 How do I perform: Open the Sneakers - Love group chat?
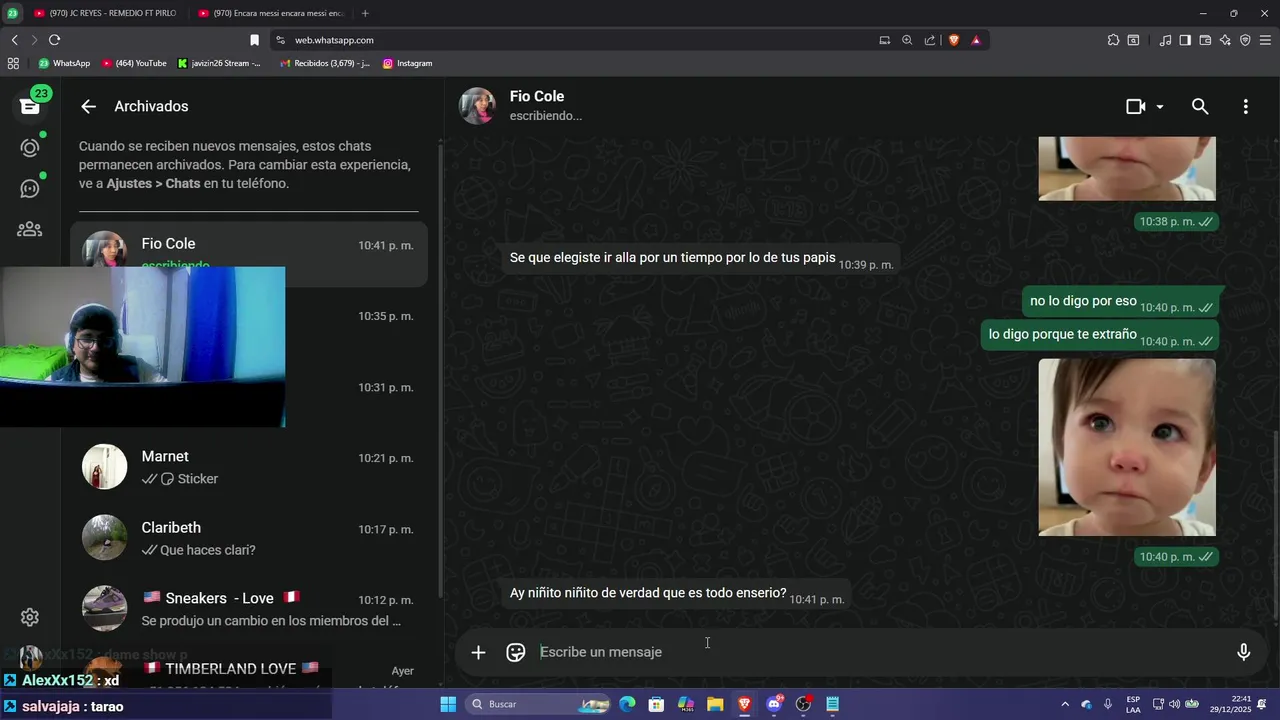(249, 609)
